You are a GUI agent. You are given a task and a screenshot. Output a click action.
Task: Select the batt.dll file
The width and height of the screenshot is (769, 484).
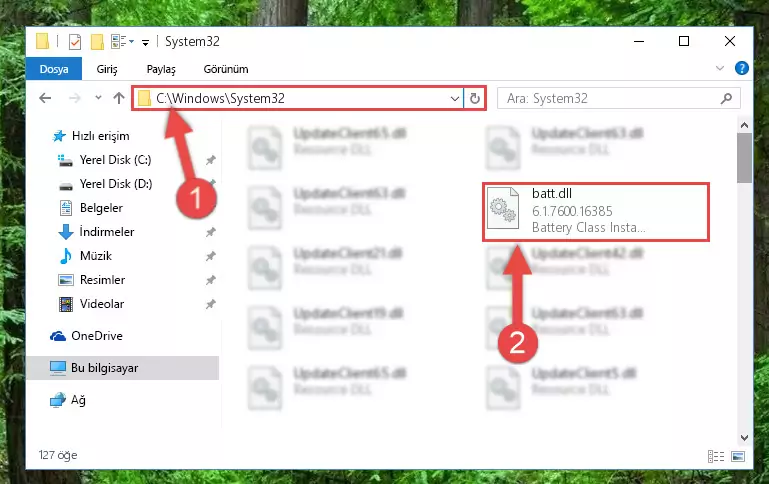click(x=596, y=211)
